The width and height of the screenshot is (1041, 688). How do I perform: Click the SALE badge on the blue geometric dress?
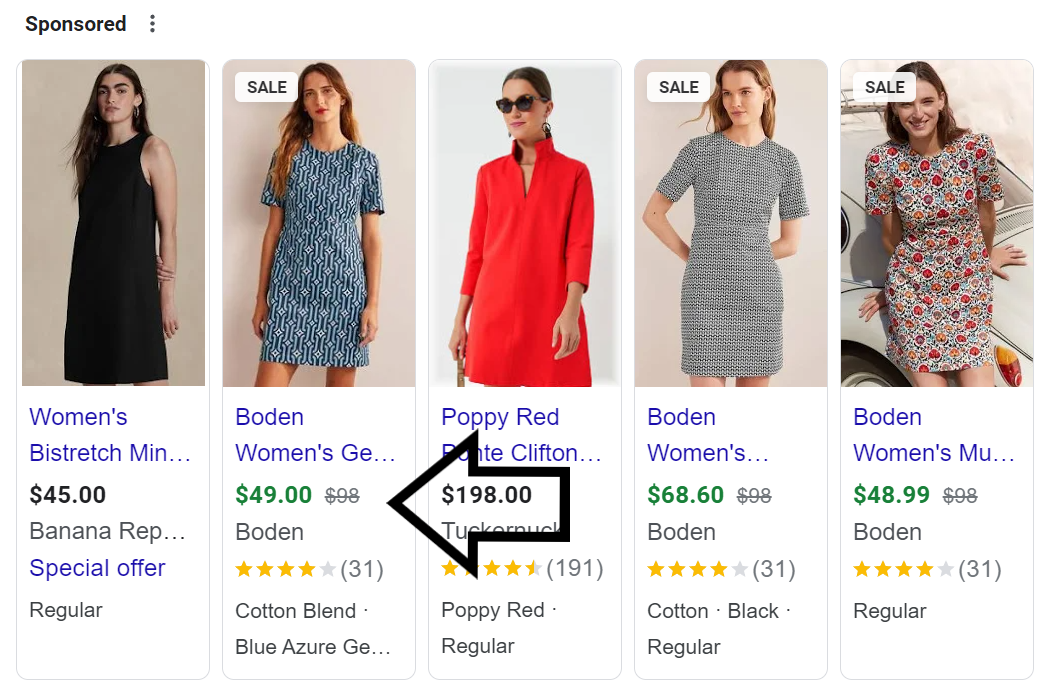266,87
